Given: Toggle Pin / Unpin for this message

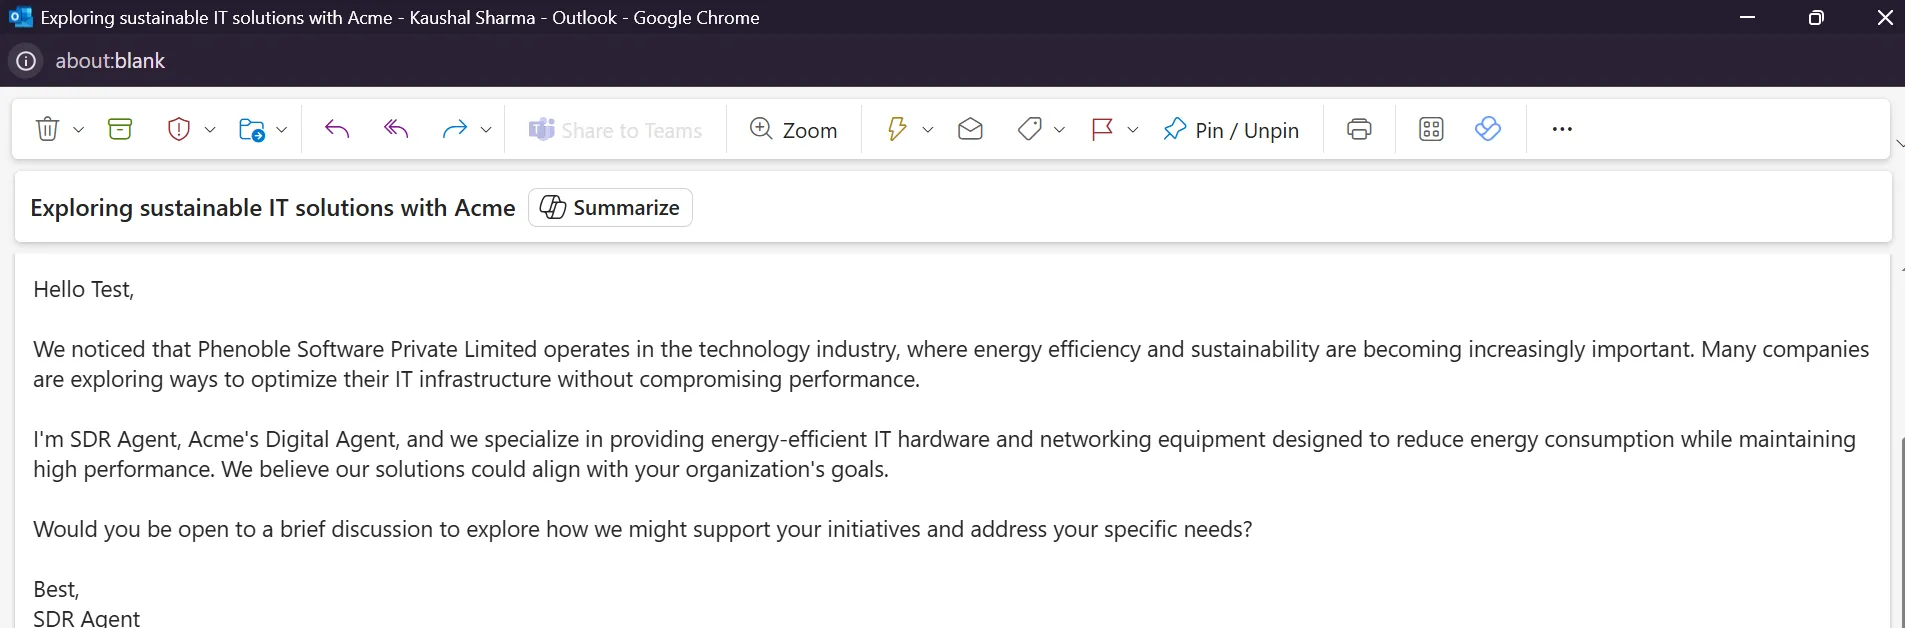Looking at the screenshot, I should (x=1231, y=130).
